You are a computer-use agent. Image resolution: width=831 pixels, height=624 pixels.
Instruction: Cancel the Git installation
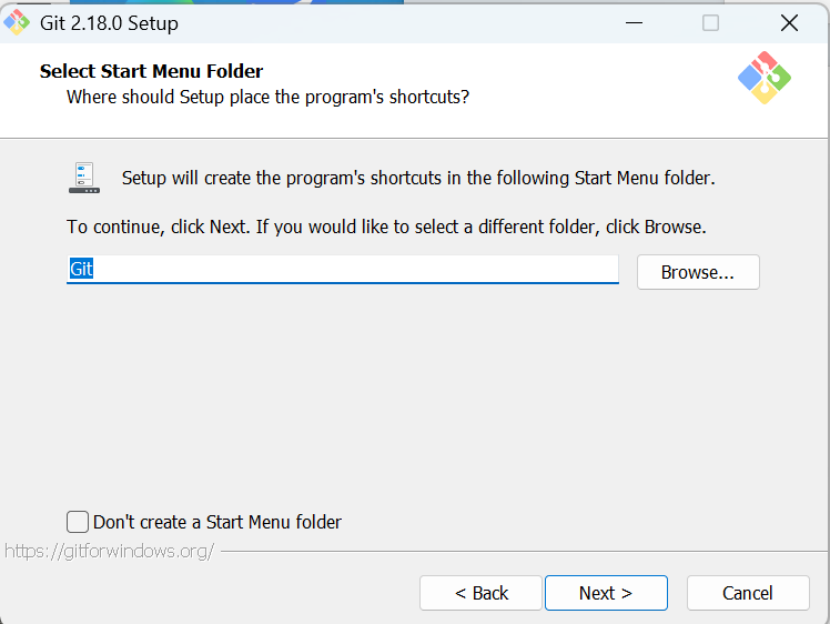pos(748,593)
